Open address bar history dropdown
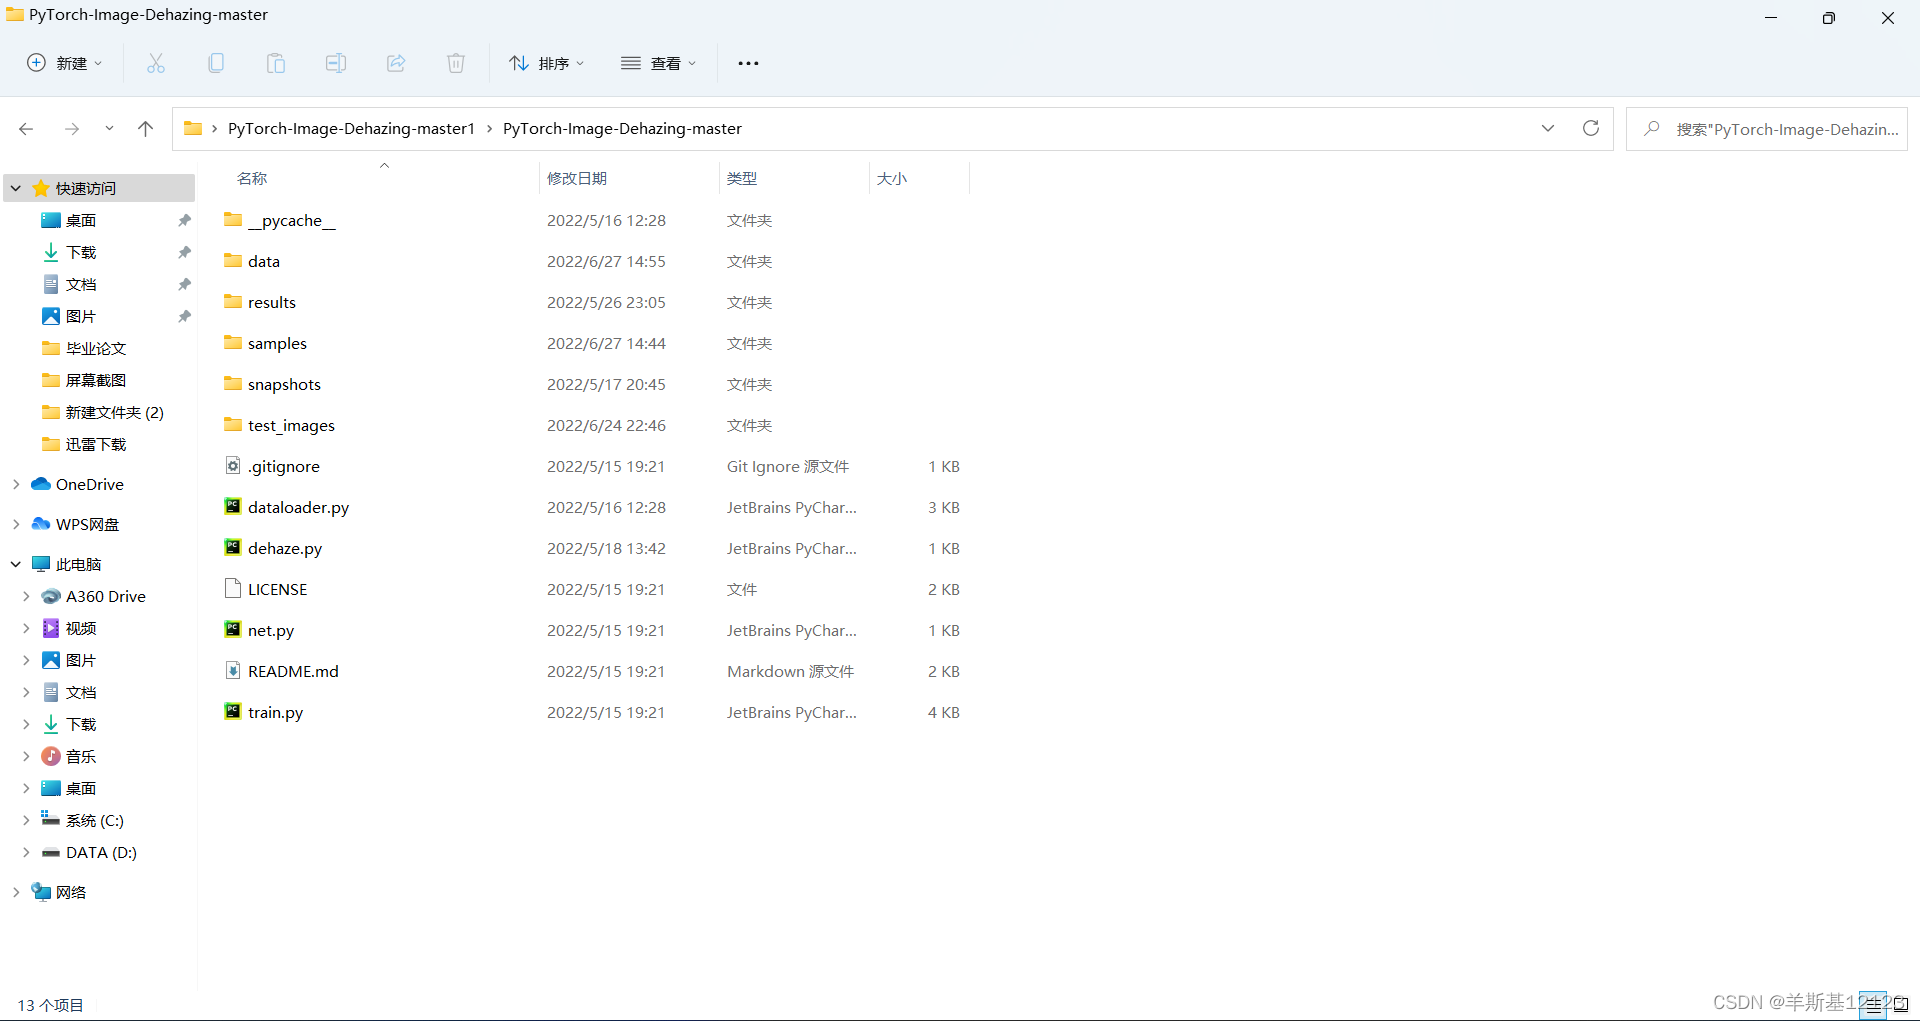 [1548, 128]
